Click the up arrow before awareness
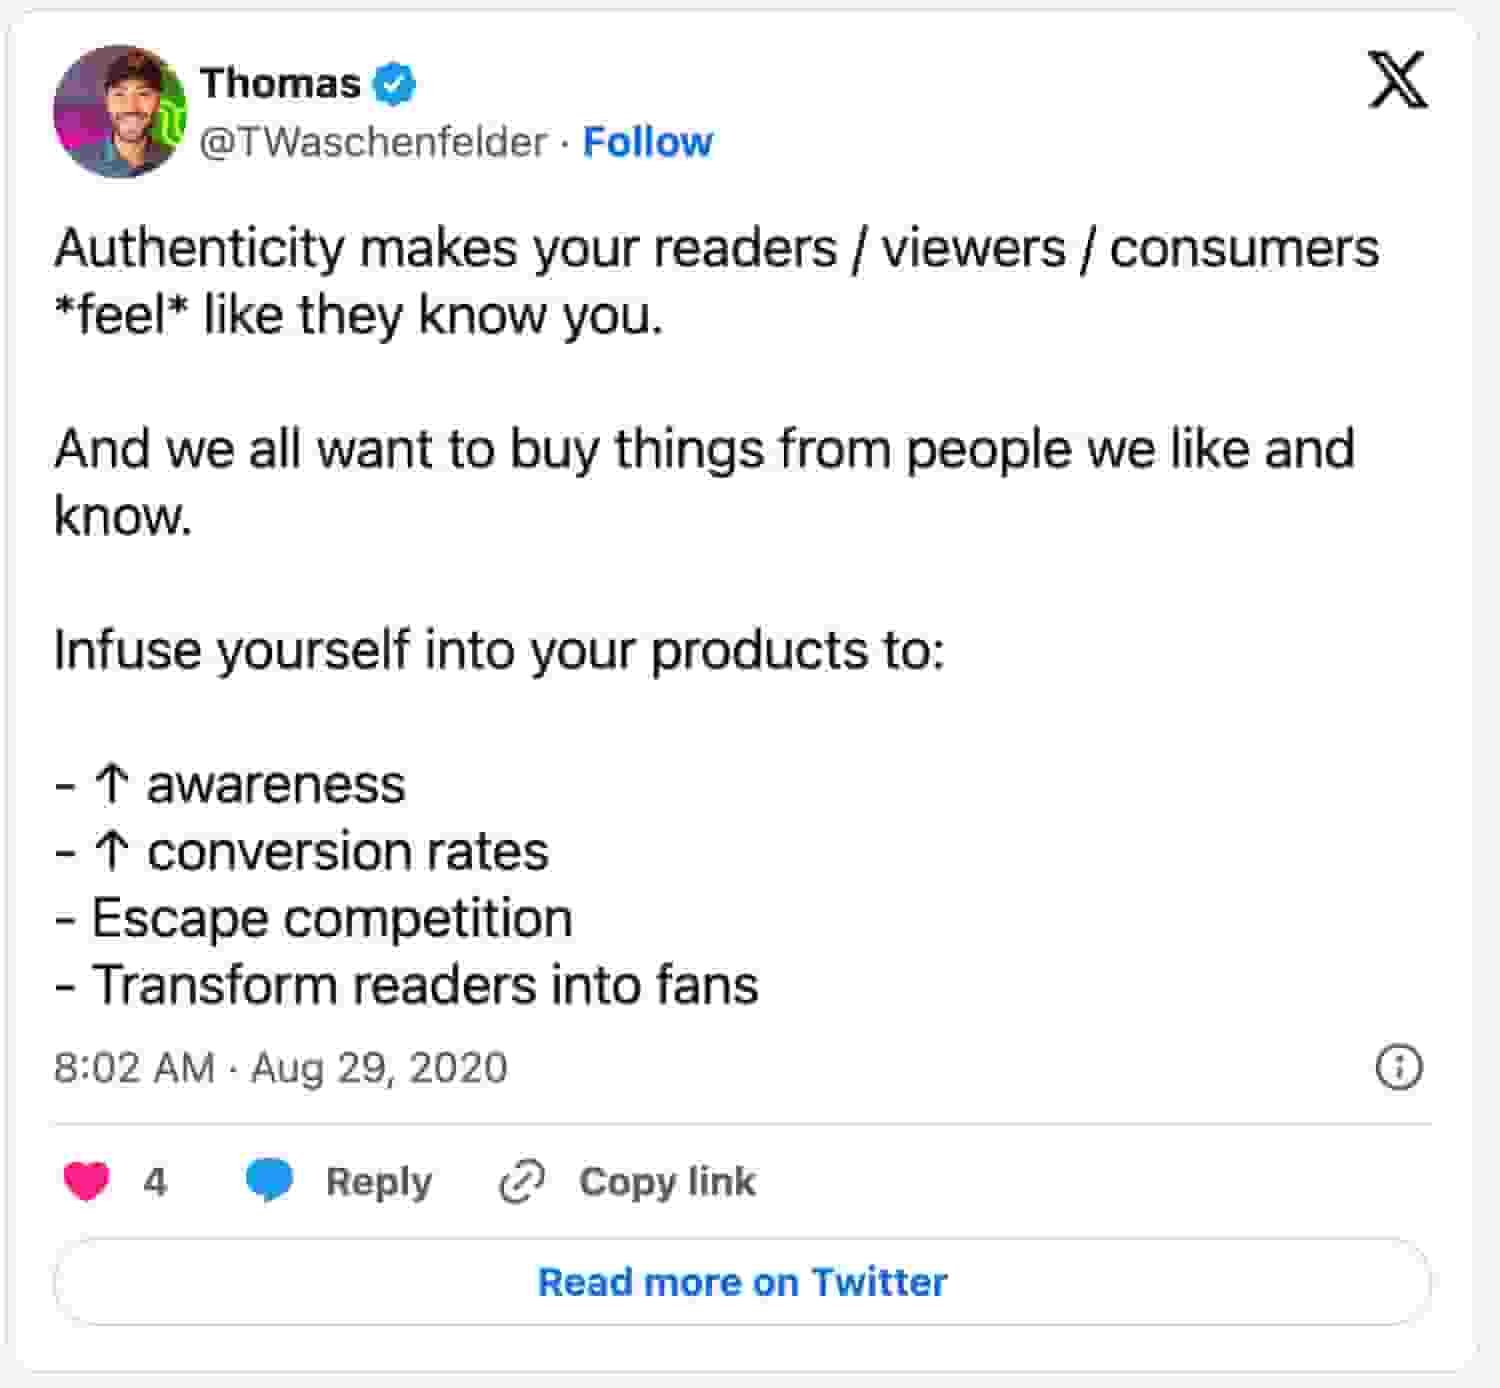The image size is (1500, 1388). pyautogui.click(x=111, y=785)
